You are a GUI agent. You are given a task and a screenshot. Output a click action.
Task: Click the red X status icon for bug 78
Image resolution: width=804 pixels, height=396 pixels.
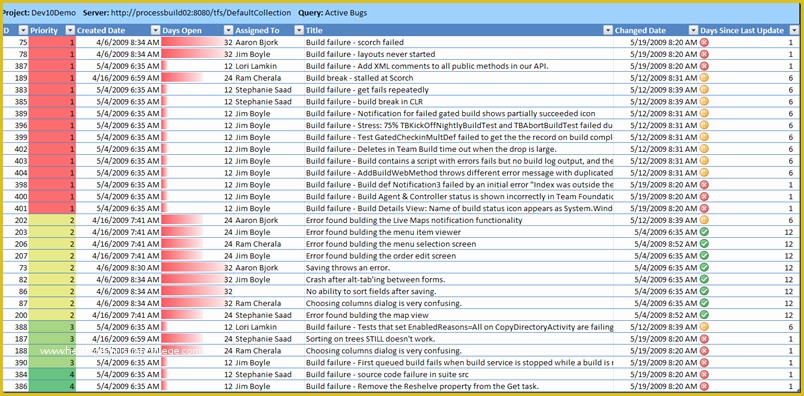[705, 54]
